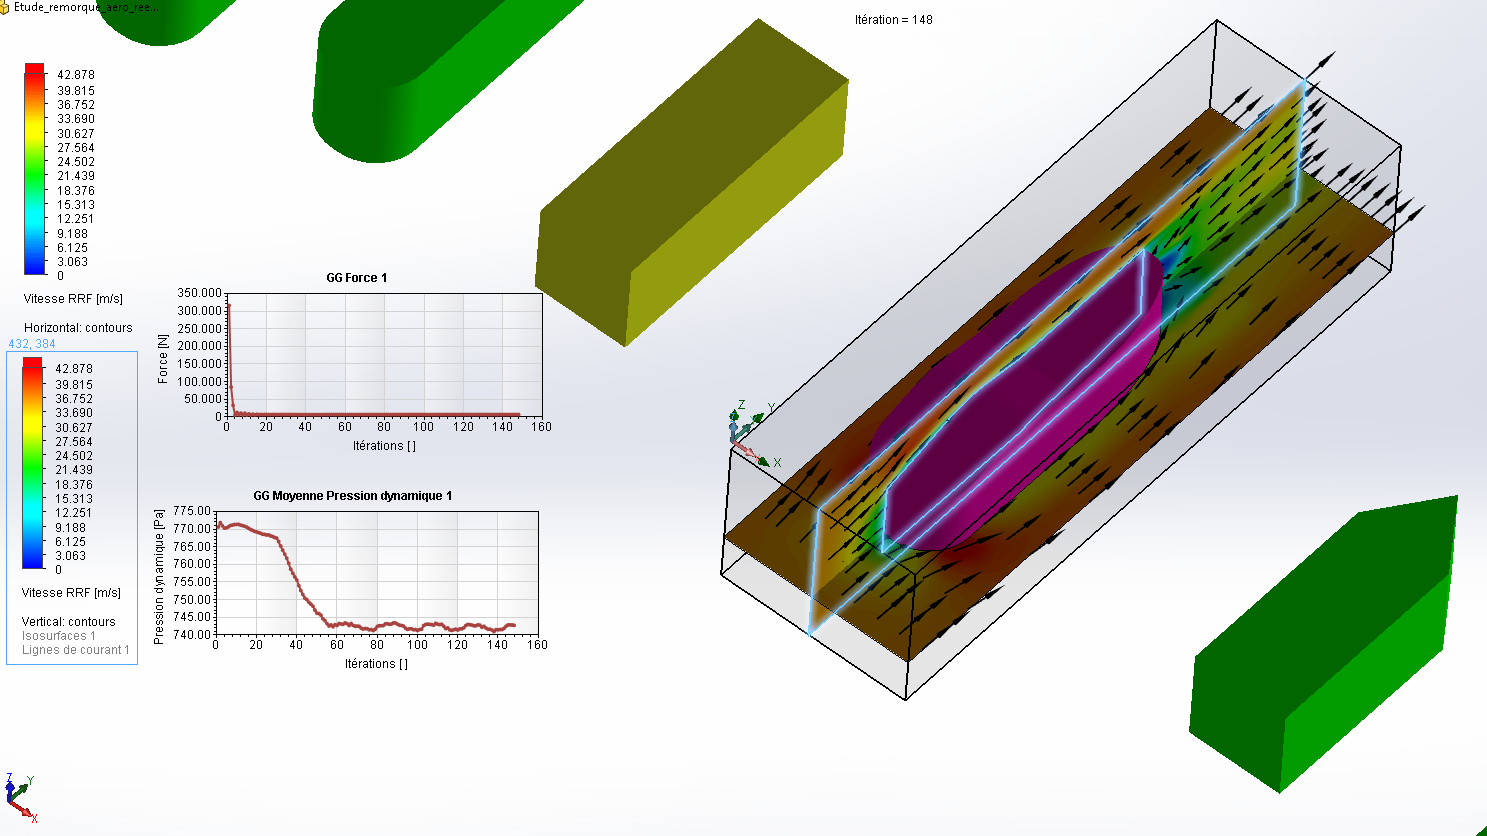Click the Z label of the model coordinate system
The width and height of the screenshot is (1487, 836).
(x=741, y=406)
